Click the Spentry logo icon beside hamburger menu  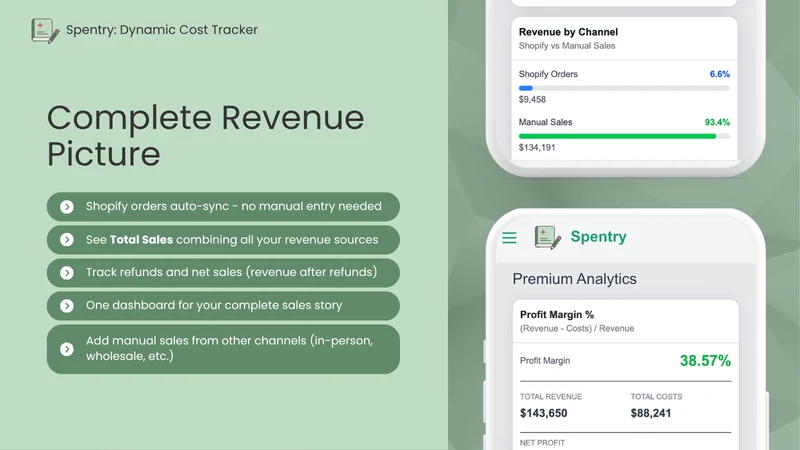(547, 237)
